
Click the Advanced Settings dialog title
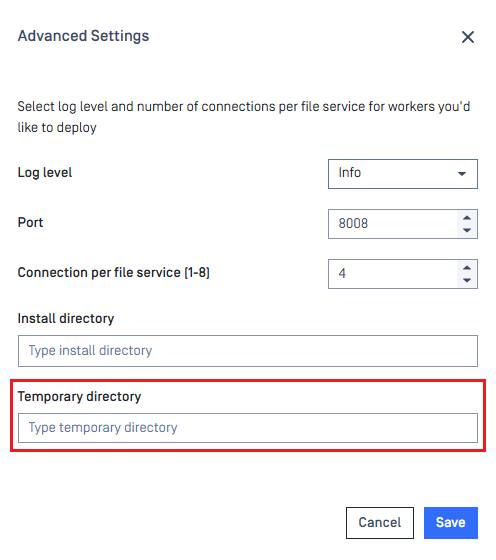(x=83, y=36)
